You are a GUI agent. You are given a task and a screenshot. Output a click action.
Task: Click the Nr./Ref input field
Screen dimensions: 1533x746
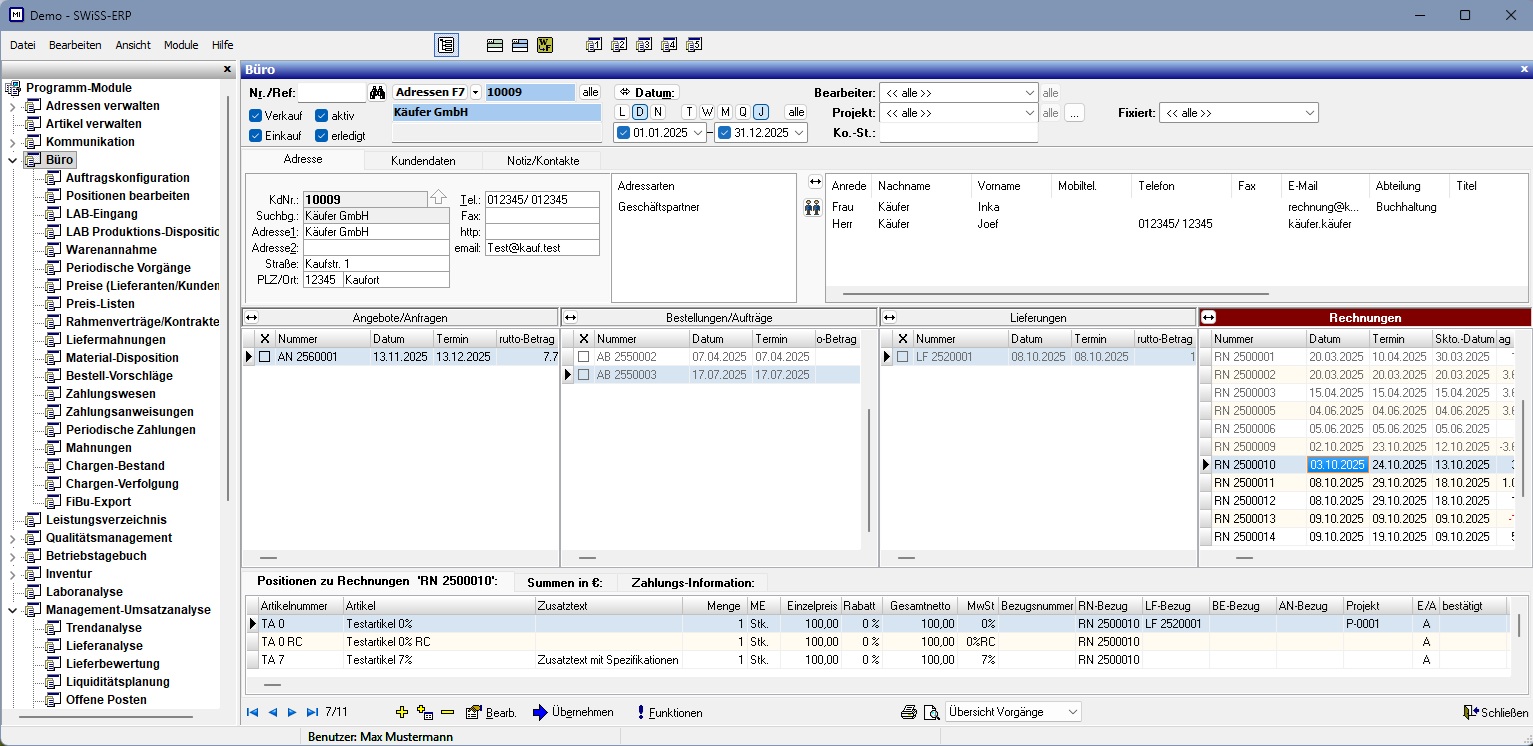coord(332,93)
